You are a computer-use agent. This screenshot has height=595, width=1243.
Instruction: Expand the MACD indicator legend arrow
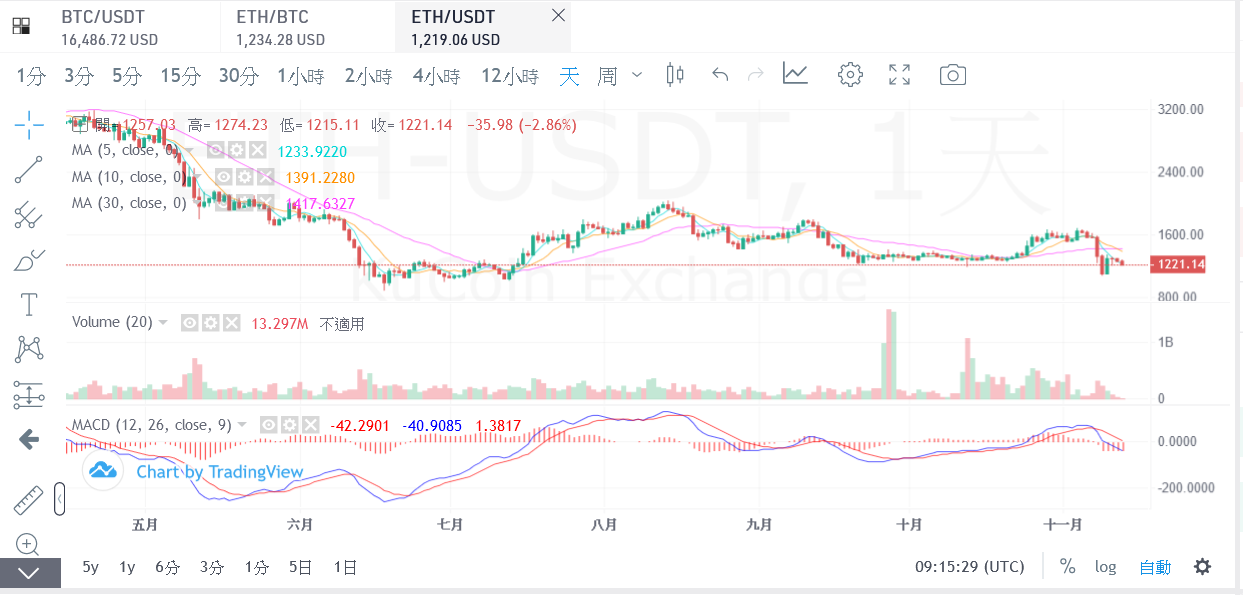tap(243, 425)
